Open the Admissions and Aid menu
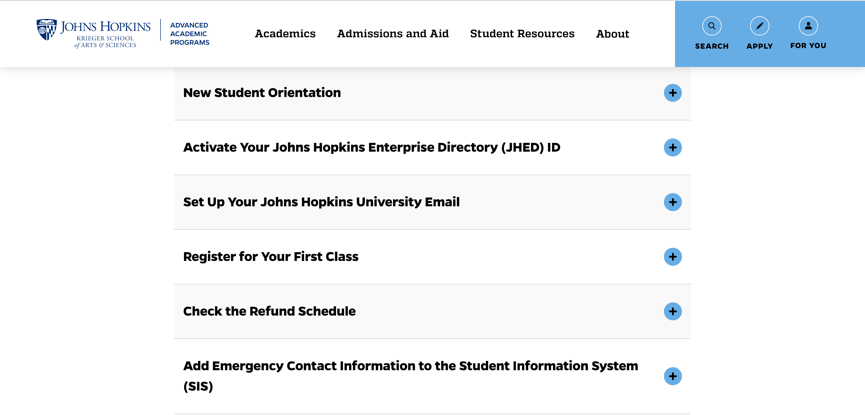The height and width of the screenshot is (415, 865). click(x=393, y=34)
